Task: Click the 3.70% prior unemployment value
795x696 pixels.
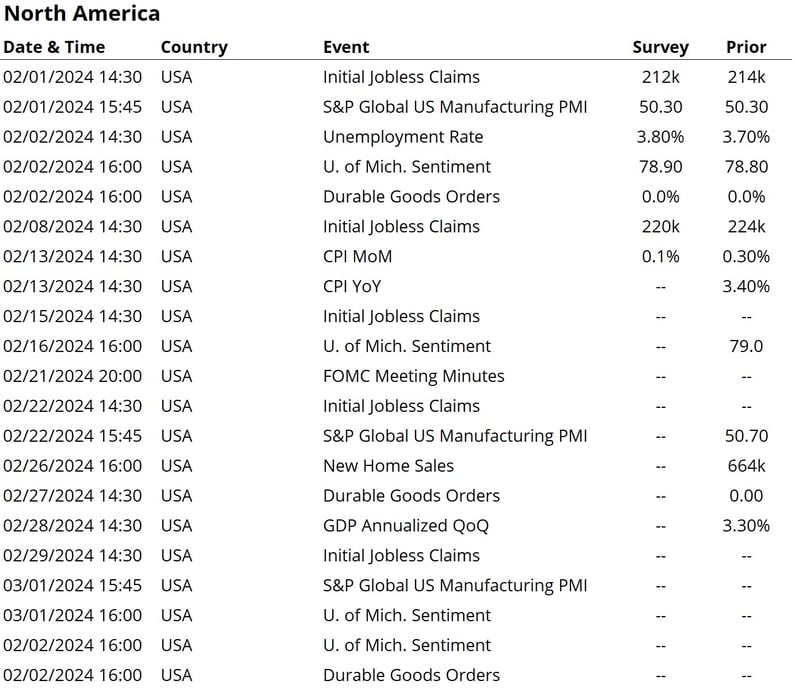Action: tap(746, 137)
